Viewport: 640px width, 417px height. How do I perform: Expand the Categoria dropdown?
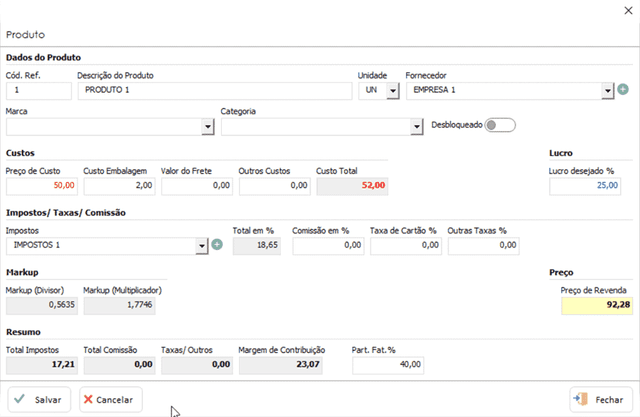416,127
